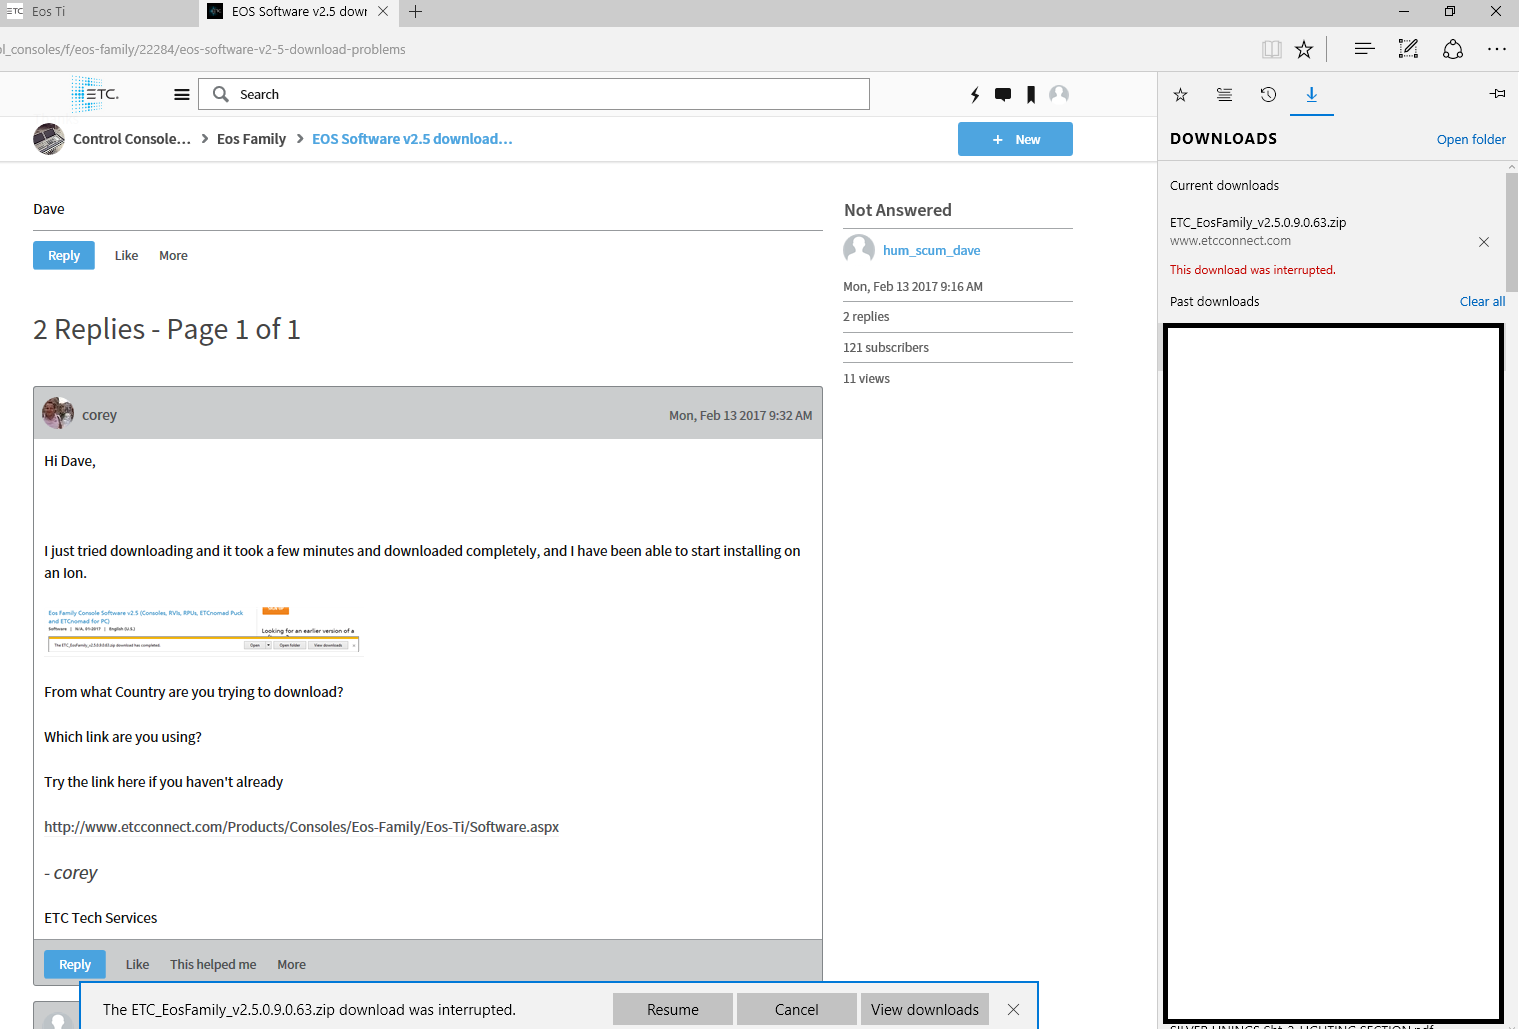This screenshot has height=1029, width=1519.
Task: Click ETC_EosFamily_v2.5.0.9.0.63.zip in downloads list
Action: pyautogui.click(x=1258, y=222)
